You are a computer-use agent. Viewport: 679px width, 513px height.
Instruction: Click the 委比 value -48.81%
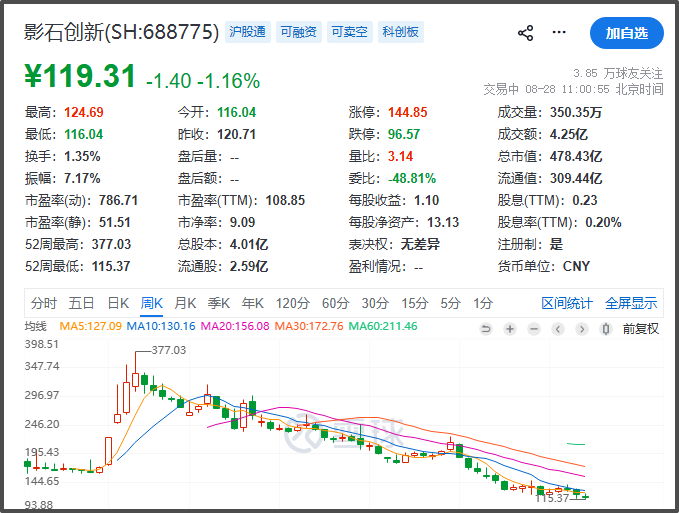click(412, 178)
